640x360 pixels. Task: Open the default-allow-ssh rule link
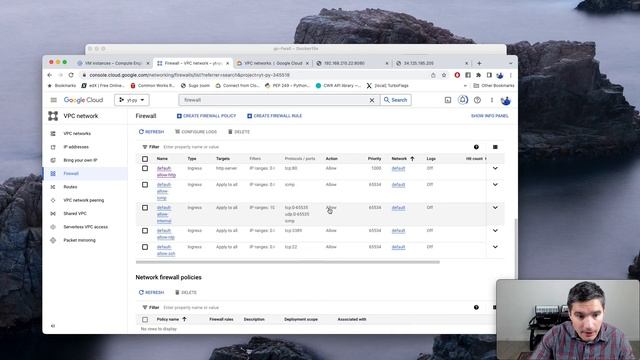tap(166, 250)
